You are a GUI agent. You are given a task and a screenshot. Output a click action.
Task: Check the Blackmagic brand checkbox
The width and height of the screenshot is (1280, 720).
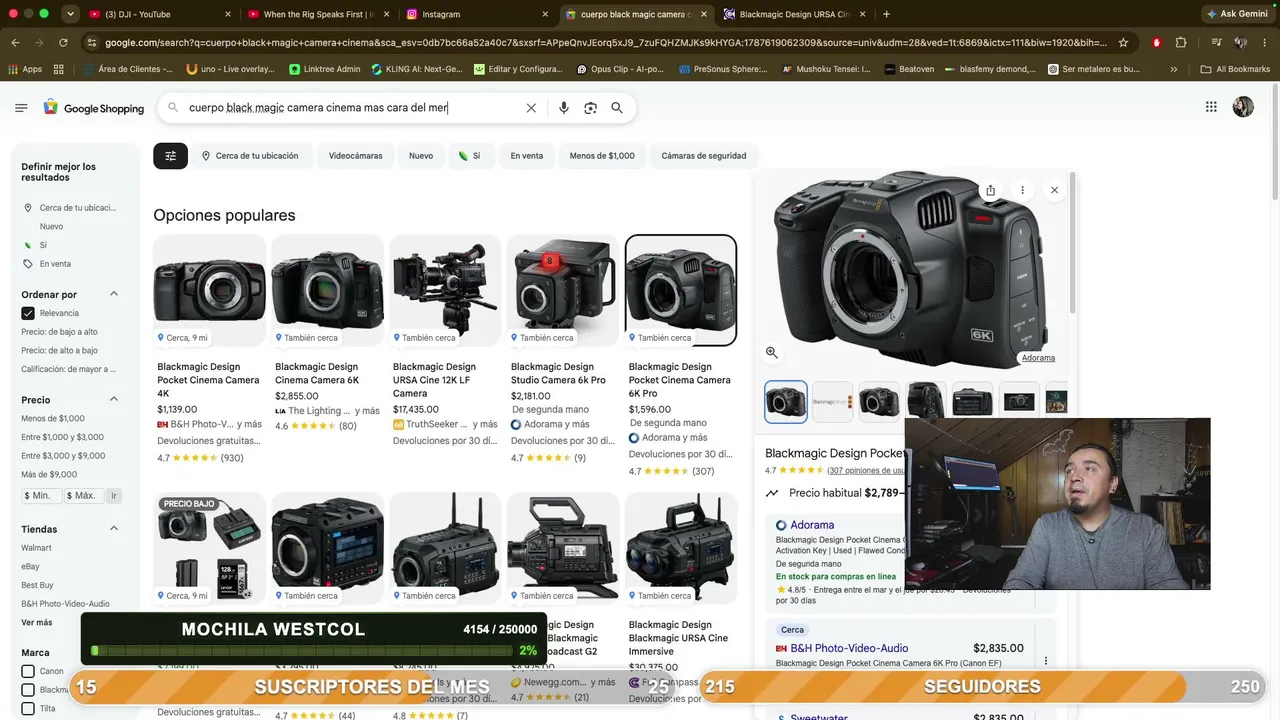pos(28,690)
